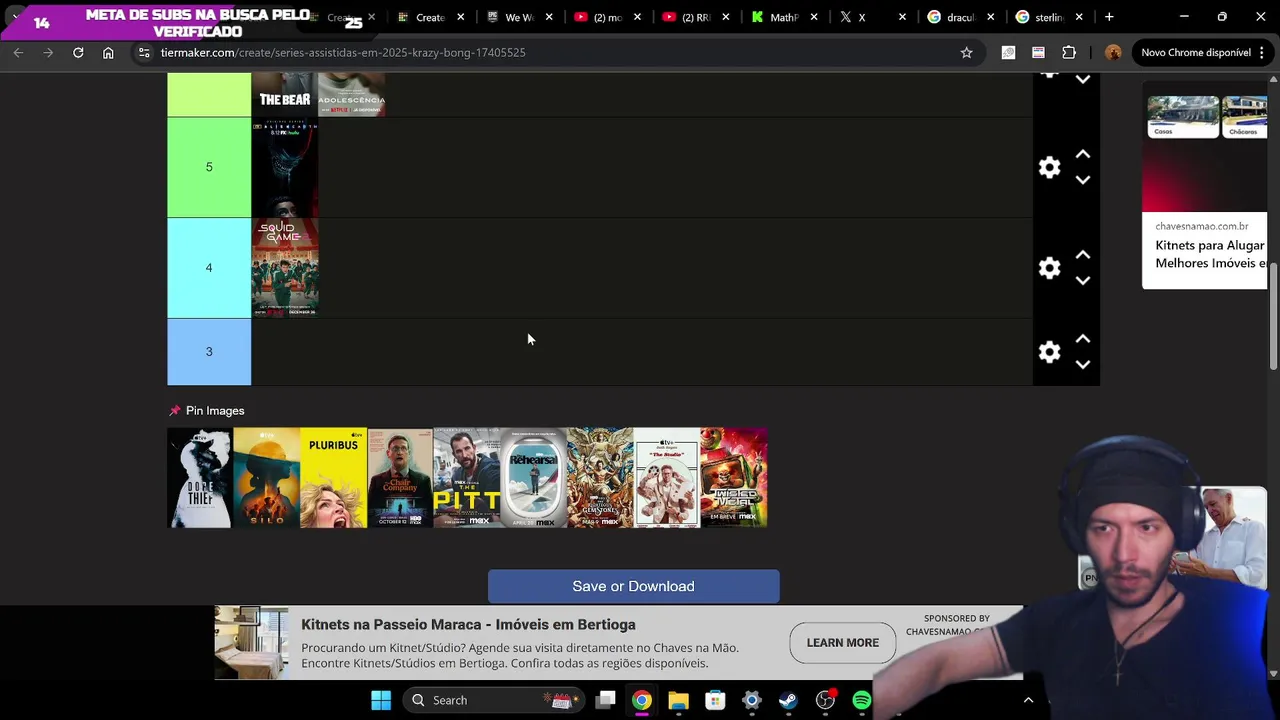Click the blue tier 3 label

click(x=209, y=351)
